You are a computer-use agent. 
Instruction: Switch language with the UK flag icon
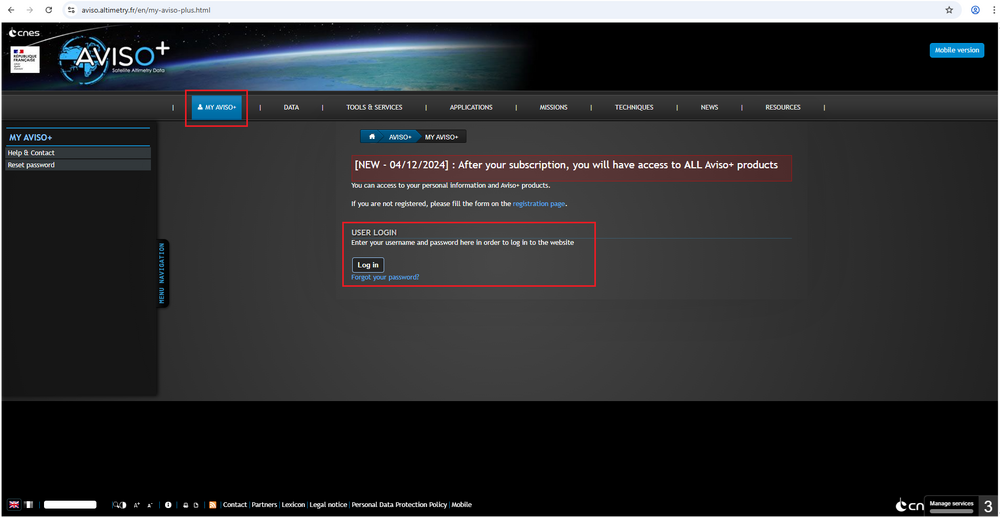14,505
